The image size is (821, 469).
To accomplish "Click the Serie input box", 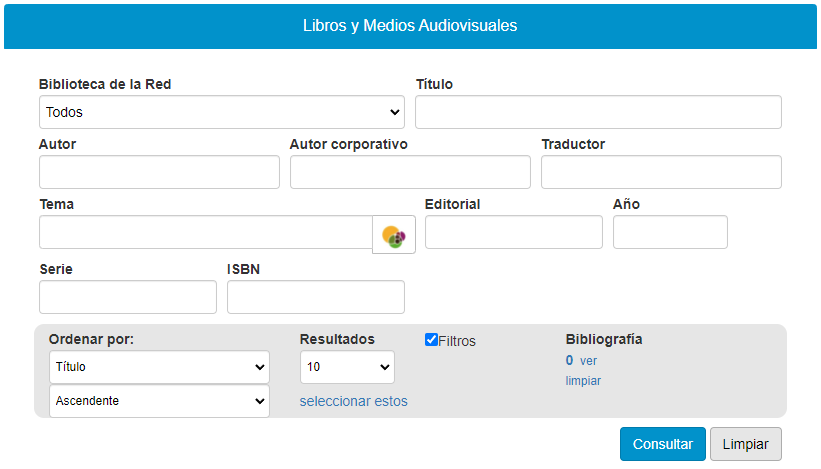I will [128, 297].
